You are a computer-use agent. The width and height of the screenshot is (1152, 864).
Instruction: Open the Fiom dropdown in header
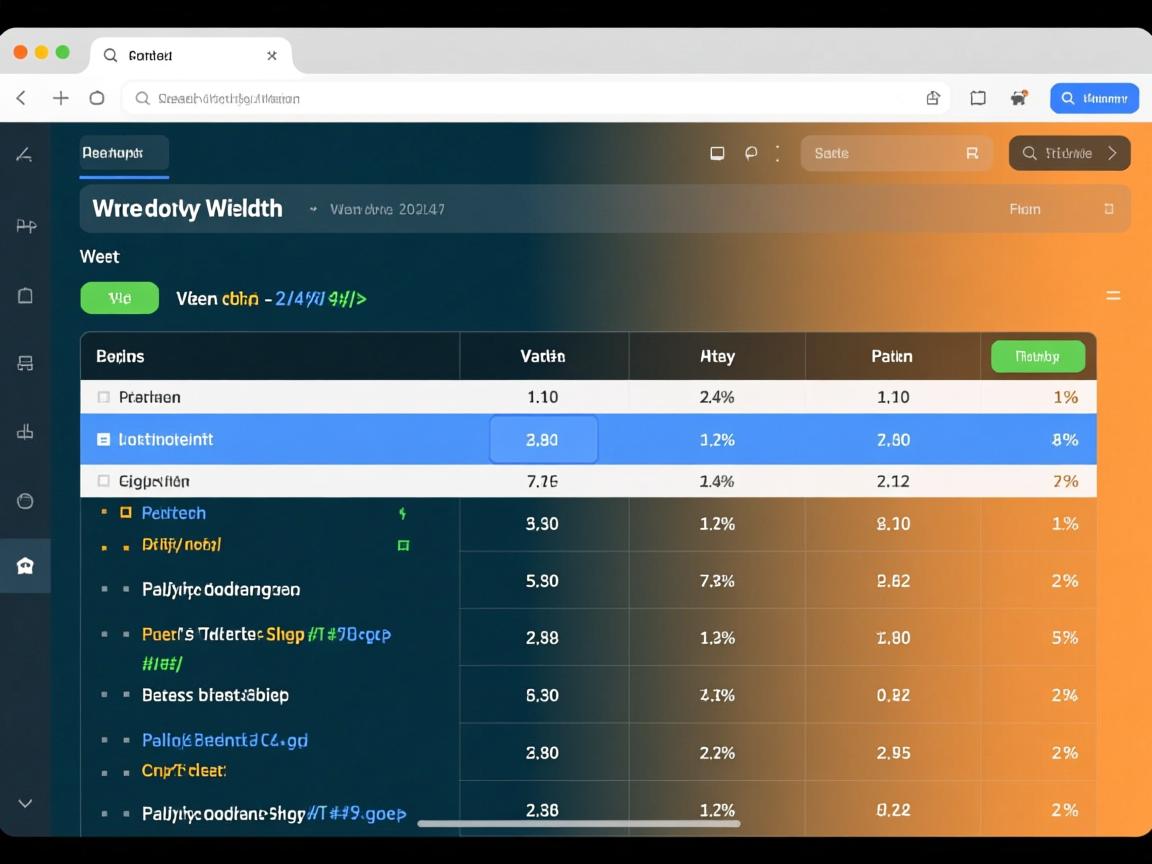click(1108, 209)
